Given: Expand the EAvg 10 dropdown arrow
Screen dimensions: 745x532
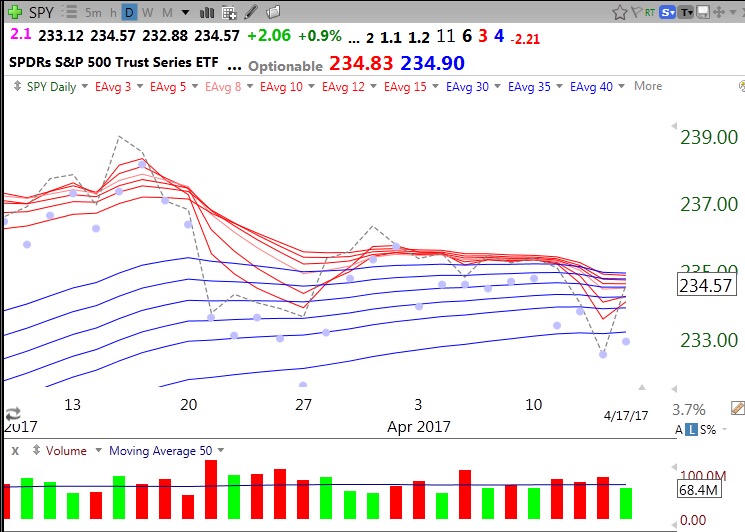Looking at the screenshot, I should (x=311, y=86).
